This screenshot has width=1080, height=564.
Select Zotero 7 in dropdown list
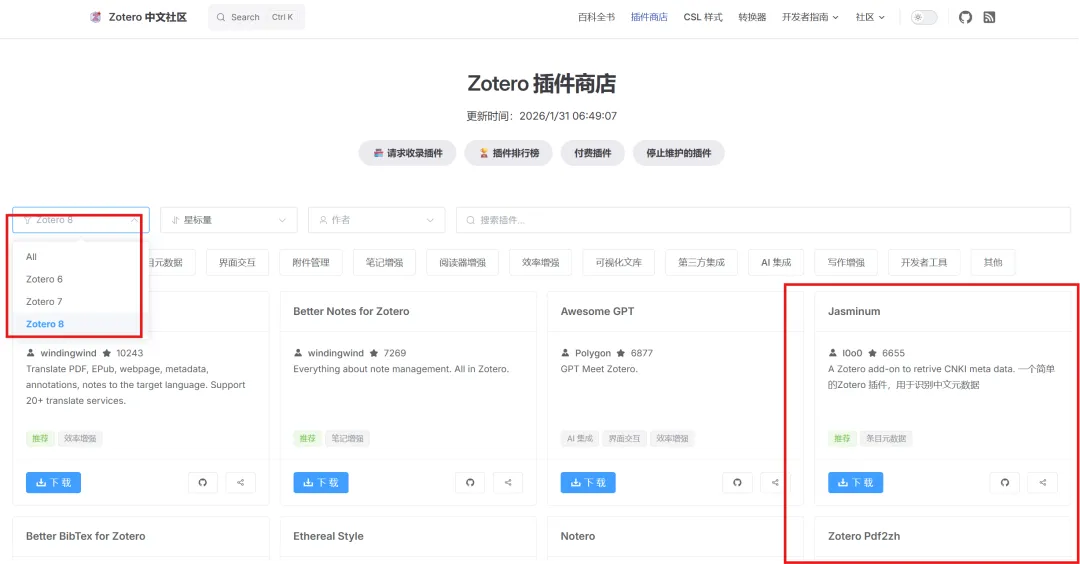77,302
